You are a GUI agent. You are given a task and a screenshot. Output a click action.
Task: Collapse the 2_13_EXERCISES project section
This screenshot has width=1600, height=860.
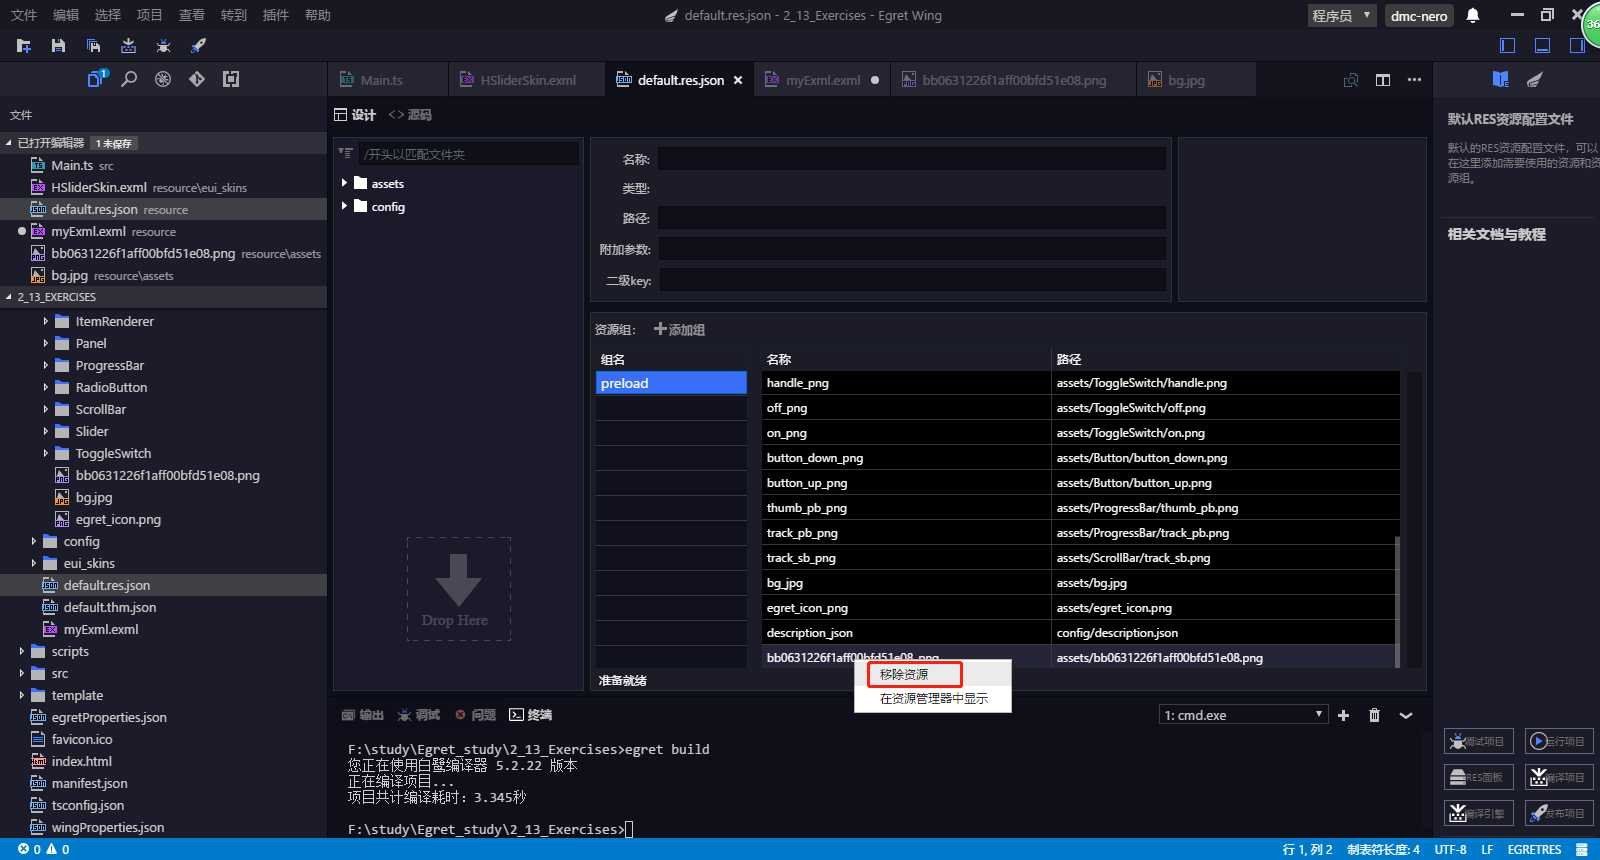point(163,297)
